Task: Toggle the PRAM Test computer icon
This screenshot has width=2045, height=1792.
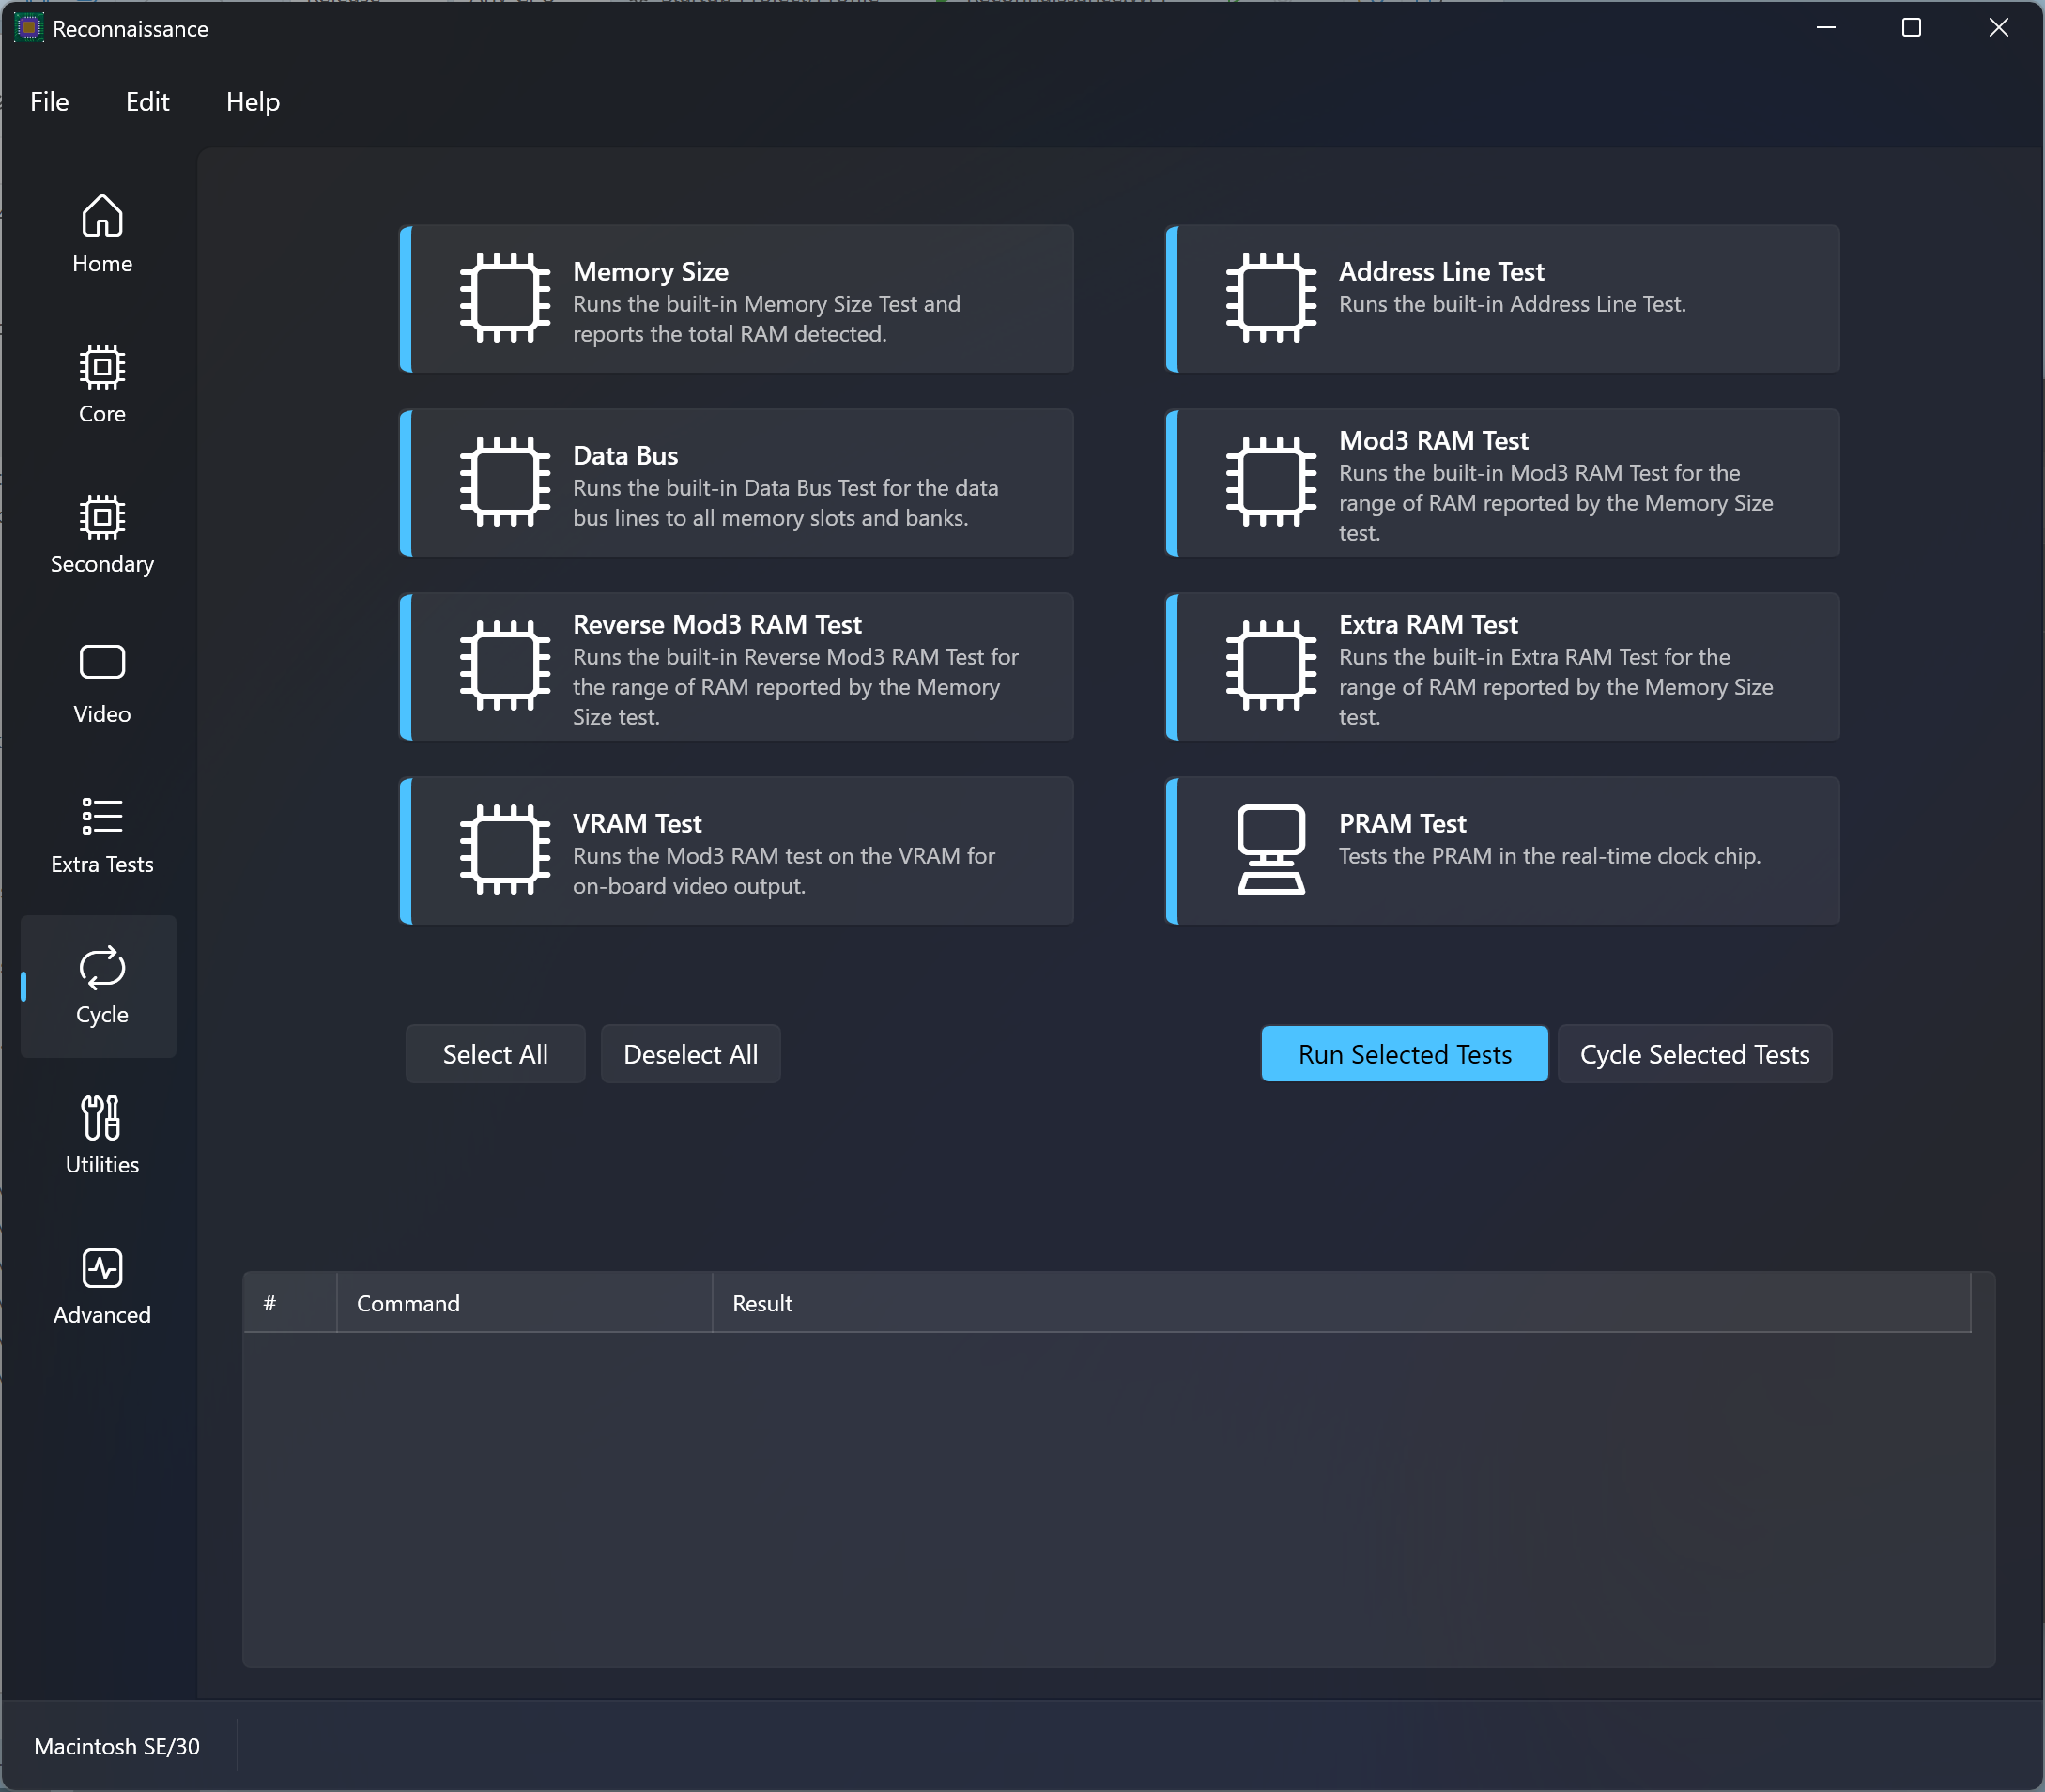Action: tap(1270, 850)
